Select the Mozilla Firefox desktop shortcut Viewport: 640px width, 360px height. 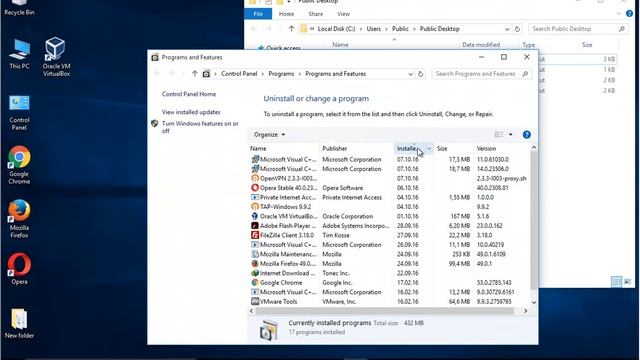19,219
